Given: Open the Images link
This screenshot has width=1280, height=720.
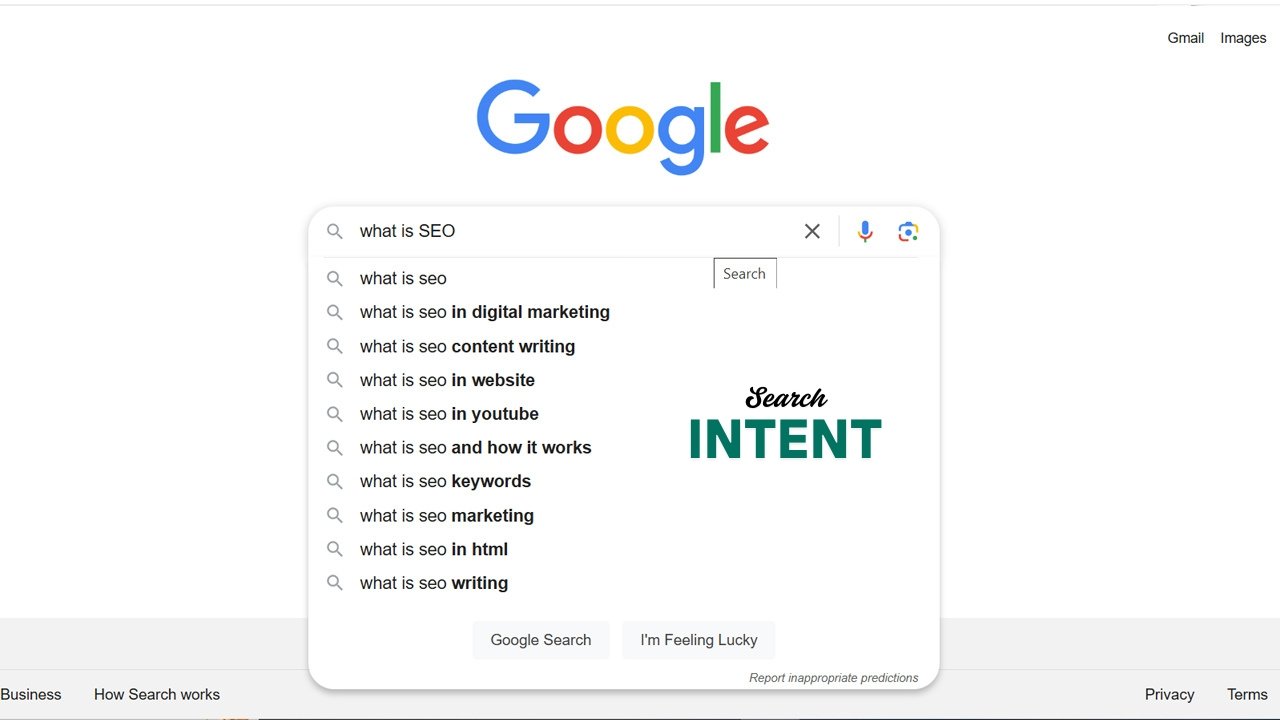Looking at the screenshot, I should 1242,38.
